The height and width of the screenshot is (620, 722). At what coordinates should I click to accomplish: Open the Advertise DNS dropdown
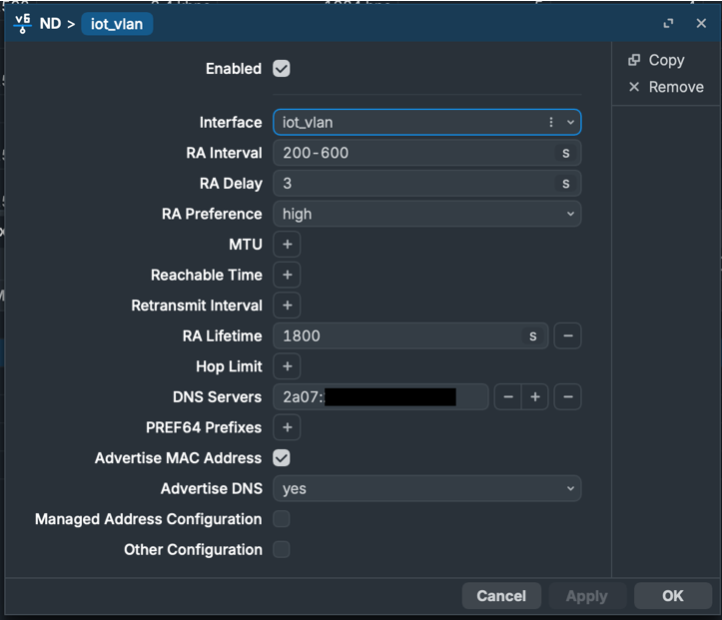pos(427,488)
